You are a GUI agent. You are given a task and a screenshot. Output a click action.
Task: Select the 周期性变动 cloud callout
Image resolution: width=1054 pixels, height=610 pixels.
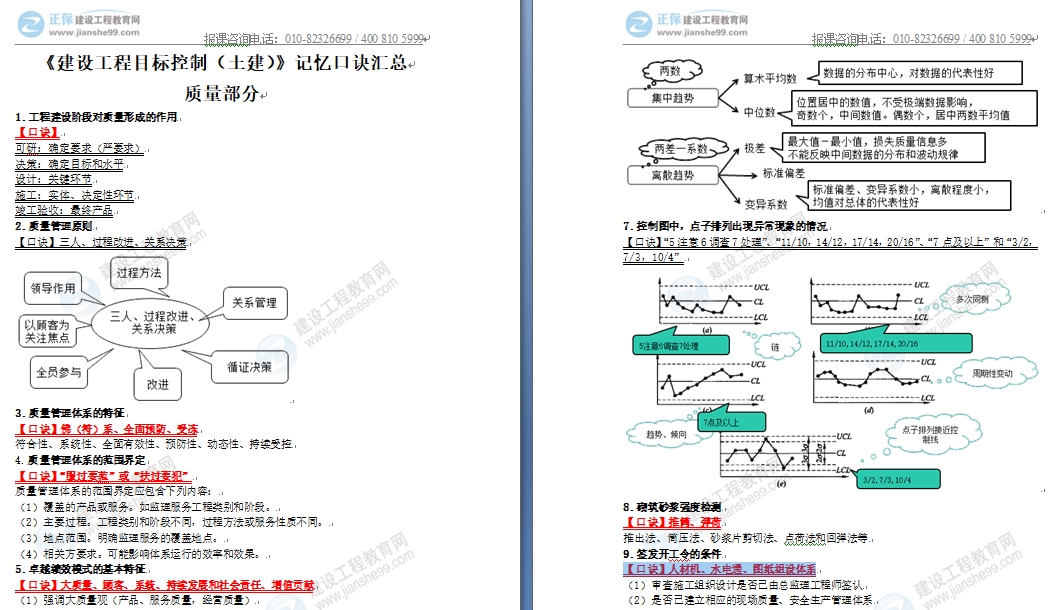point(991,374)
